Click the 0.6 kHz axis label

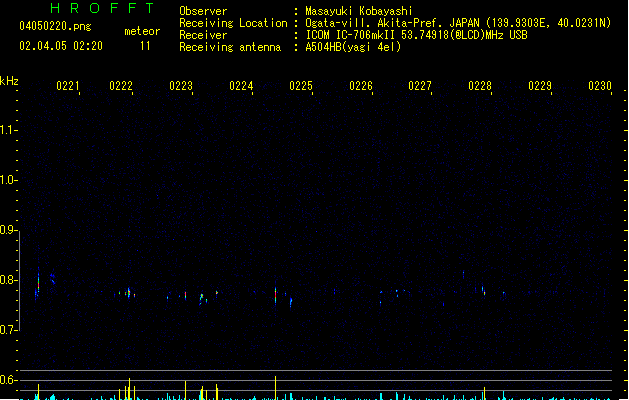pyautogui.click(x=7, y=380)
